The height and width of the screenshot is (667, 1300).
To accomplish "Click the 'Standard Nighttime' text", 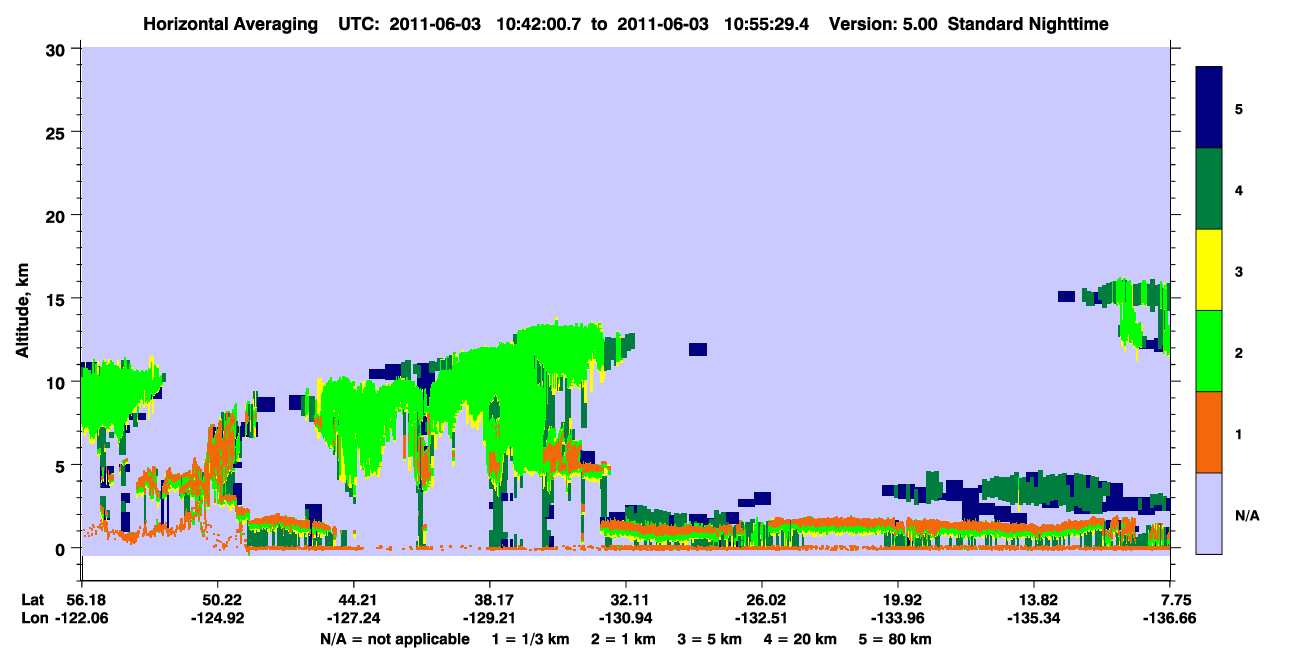I will click(x=1028, y=24).
